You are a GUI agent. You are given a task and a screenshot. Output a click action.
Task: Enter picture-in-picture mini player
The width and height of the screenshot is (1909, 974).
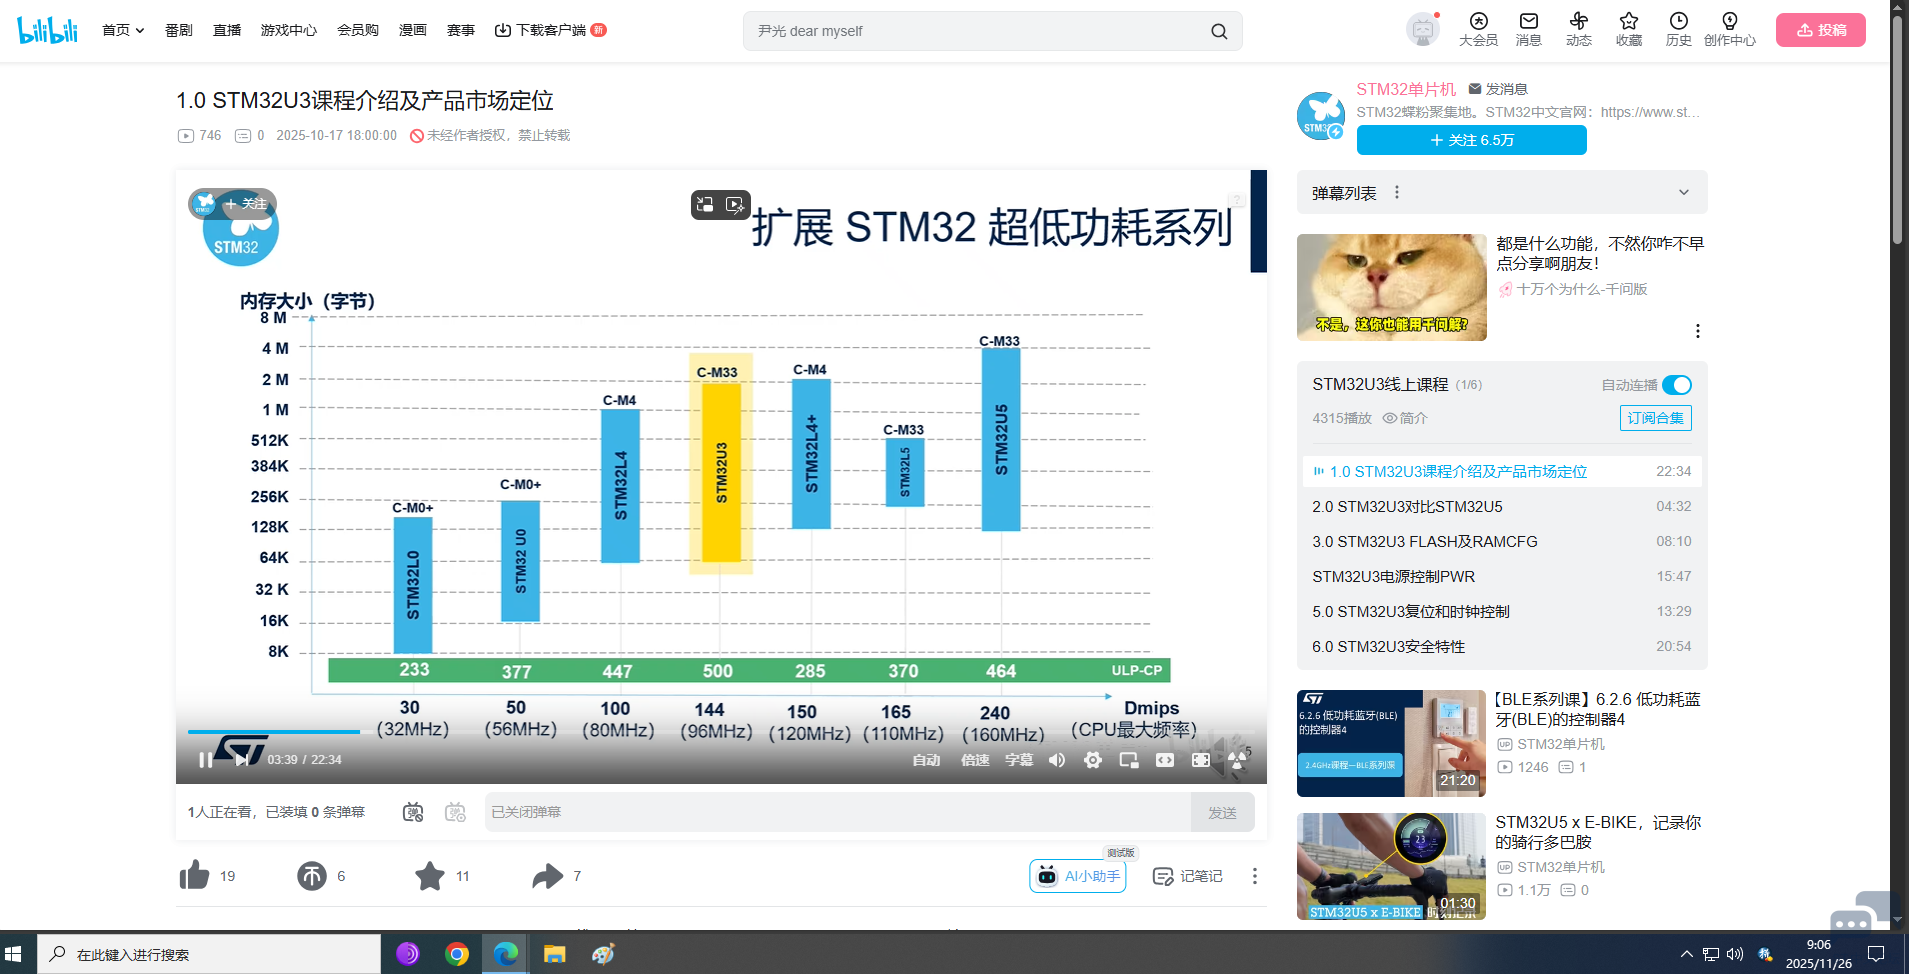click(1128, 760)
